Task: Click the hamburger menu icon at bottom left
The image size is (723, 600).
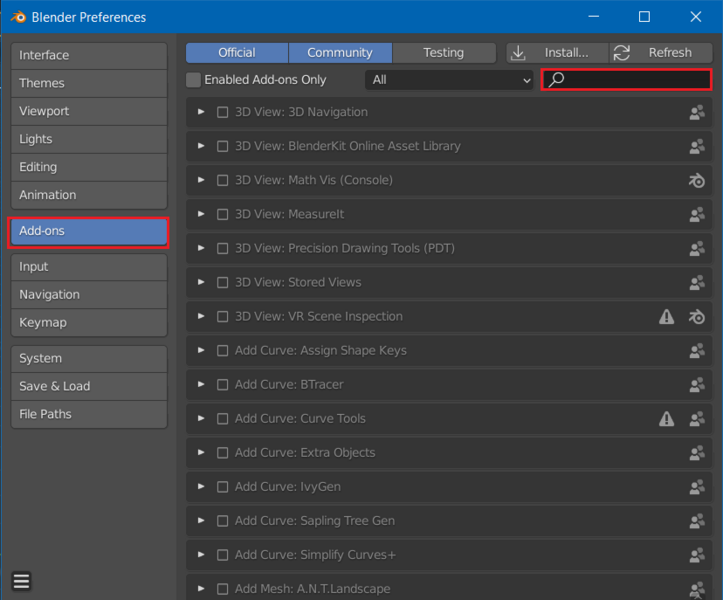Action: (x=21, y=581)
